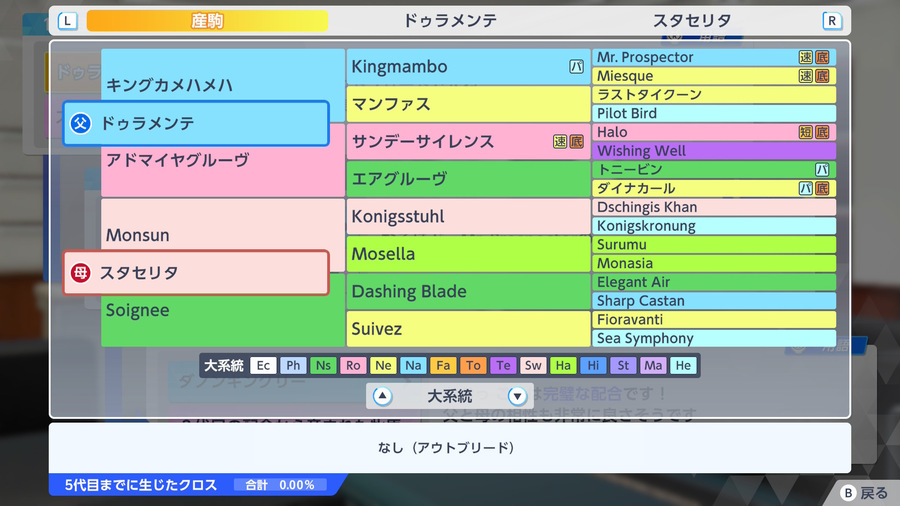This screenshot has height=506, width=900.
Task: Click the ダイナカール row
Action: [713, 188]
